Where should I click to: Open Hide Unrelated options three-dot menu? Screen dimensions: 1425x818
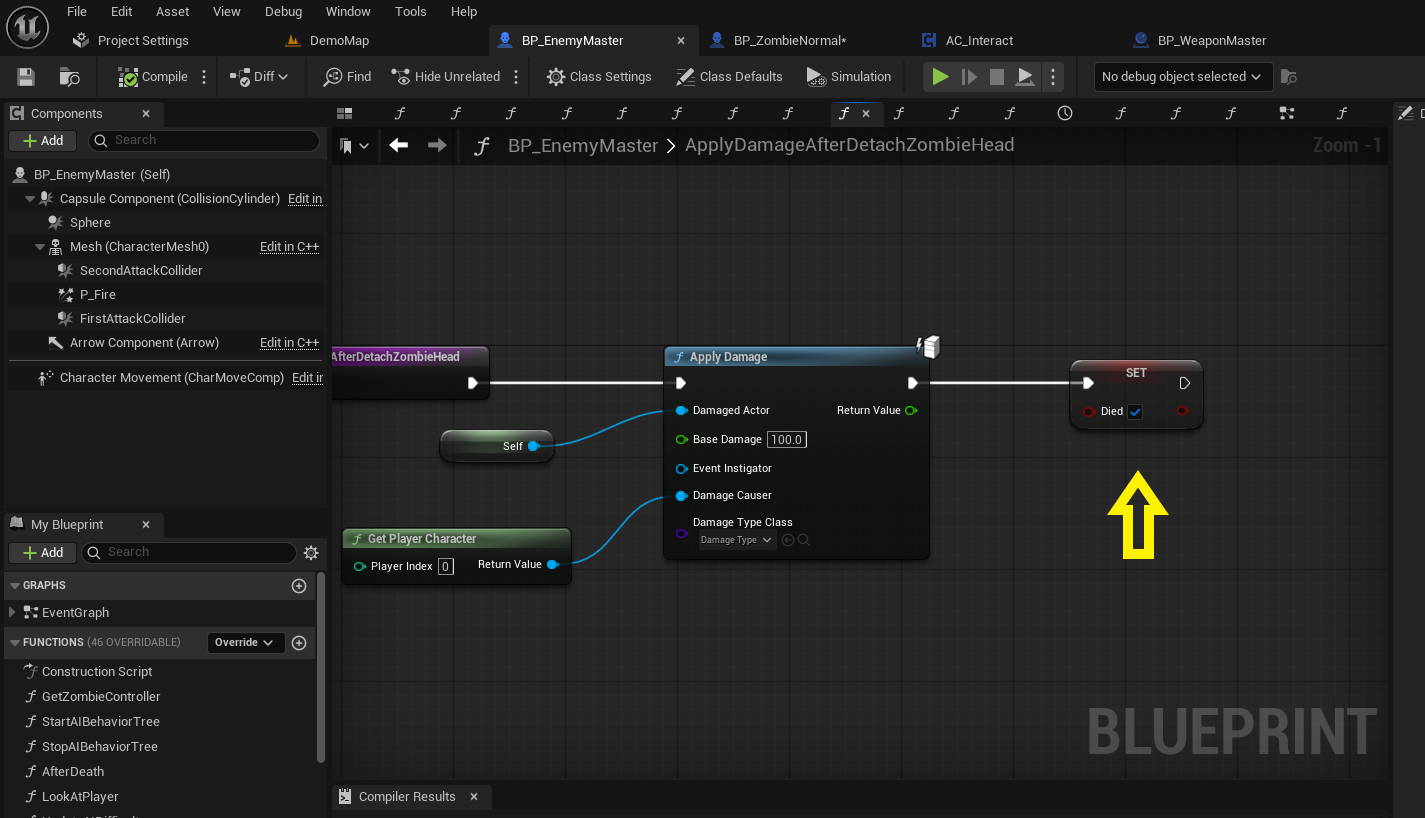point(516,77)
